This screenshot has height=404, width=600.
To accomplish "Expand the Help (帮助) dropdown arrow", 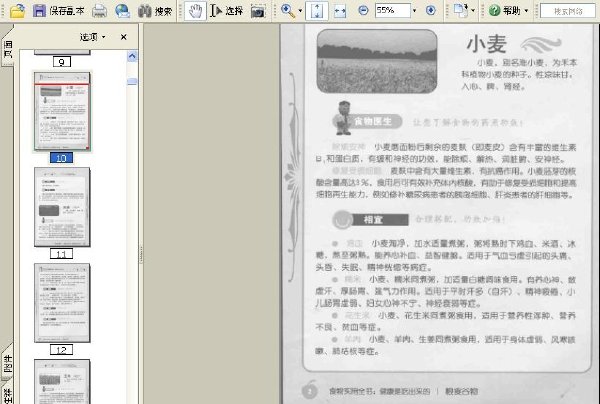I will [526, 11].
